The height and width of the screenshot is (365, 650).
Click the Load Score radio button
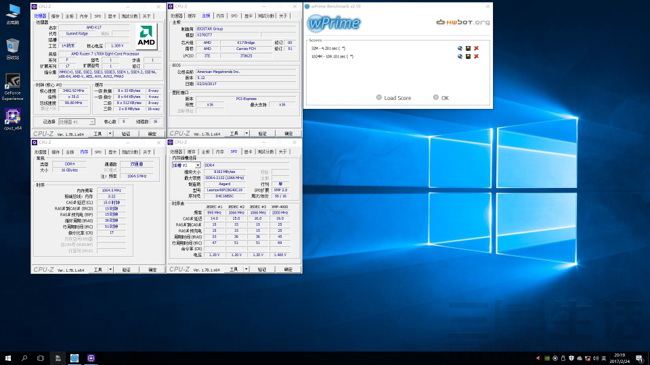(x=378, y=97)
